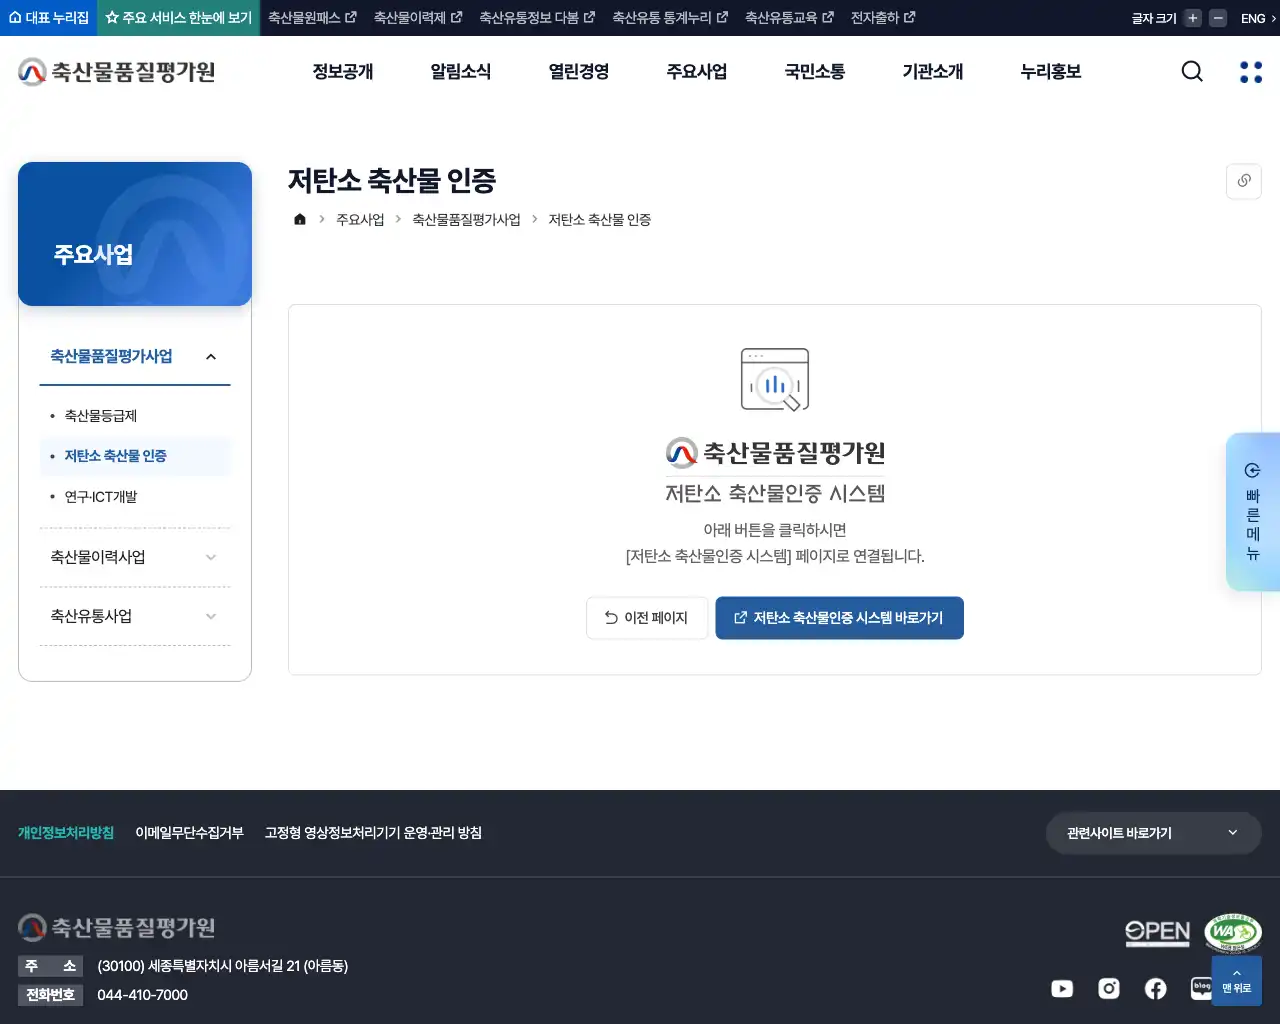Open the 빠른메뉴 quick menu panel
Image resolution: width=1280 pixels, height=1024 pixels.
point(1253,511)
